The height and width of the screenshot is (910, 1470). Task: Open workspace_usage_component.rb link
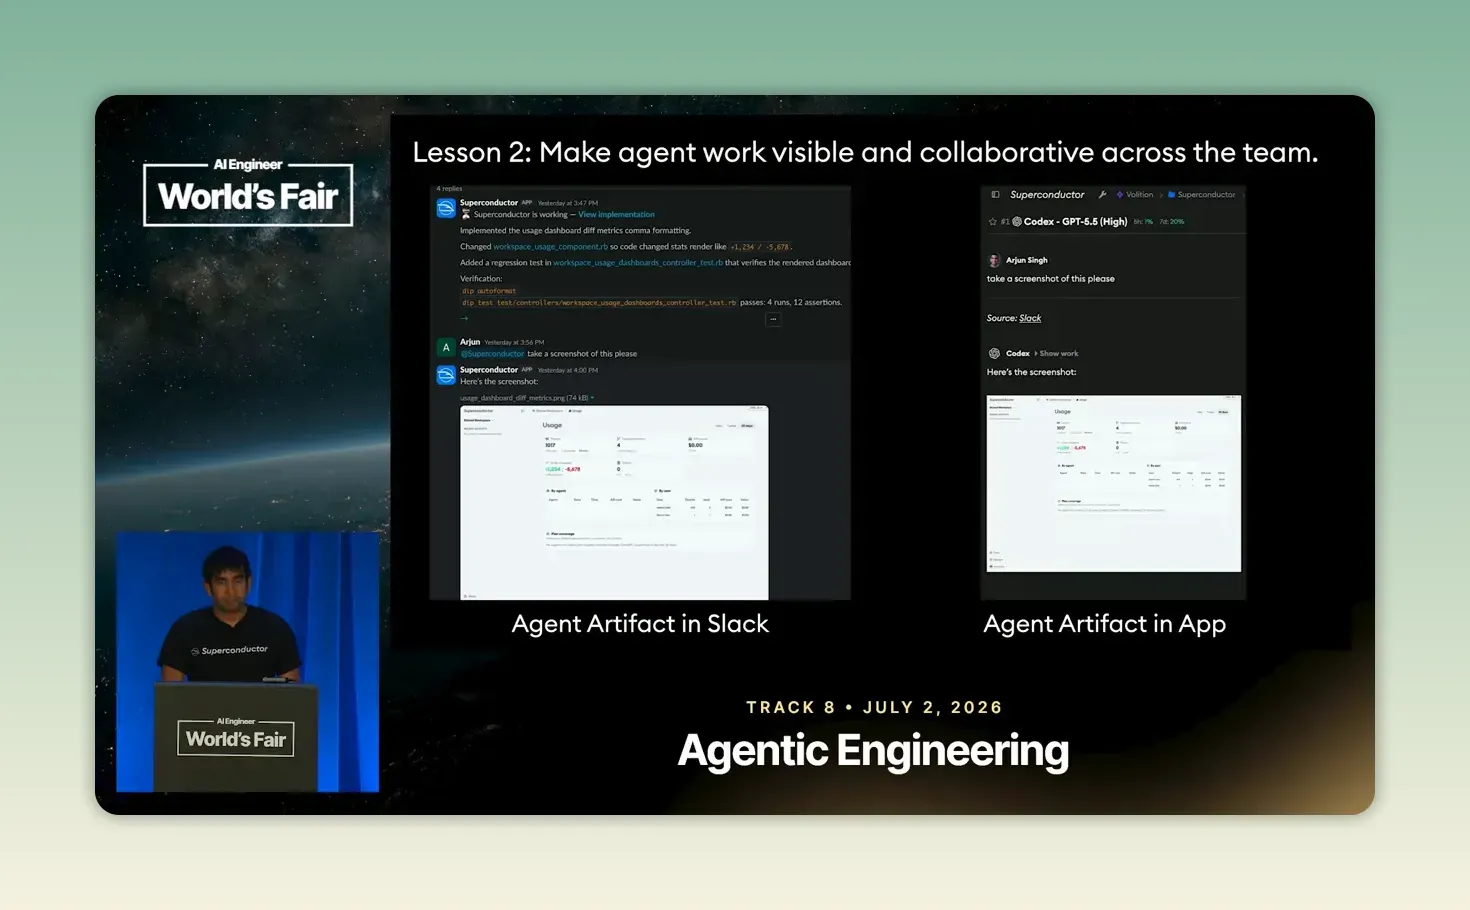[550, 246]
